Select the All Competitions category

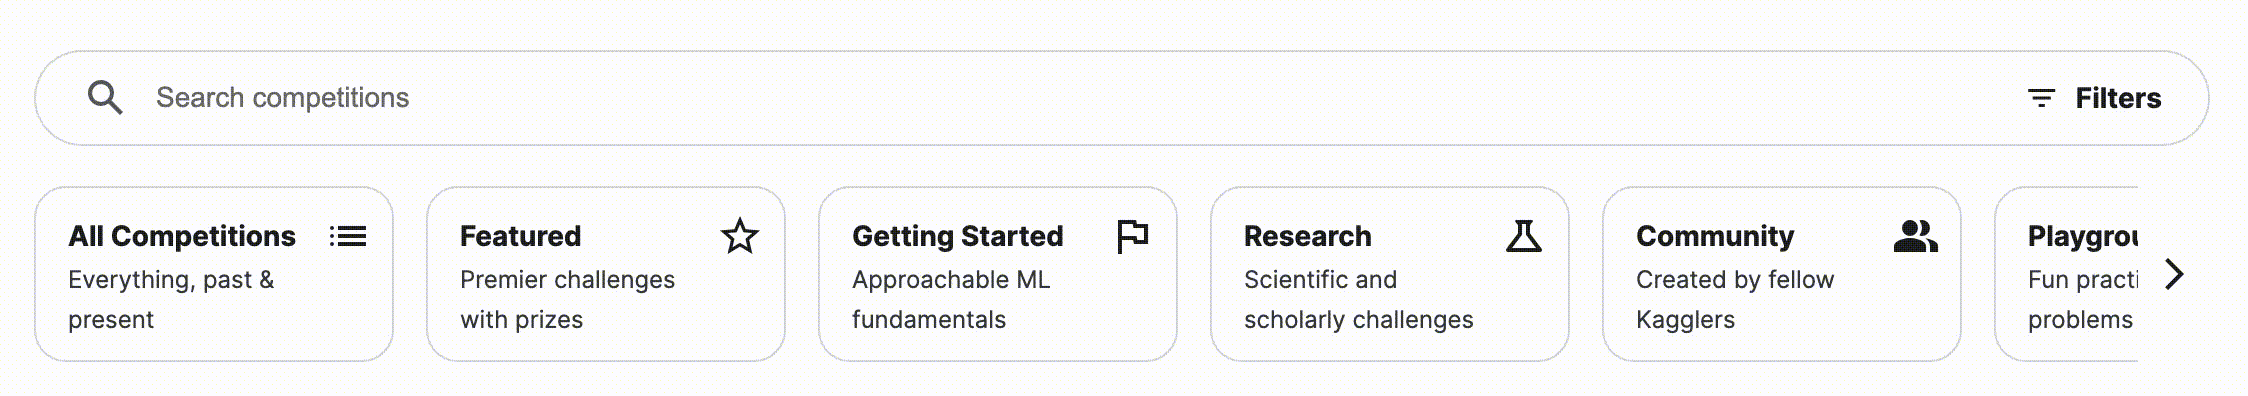tap(214, 274)
